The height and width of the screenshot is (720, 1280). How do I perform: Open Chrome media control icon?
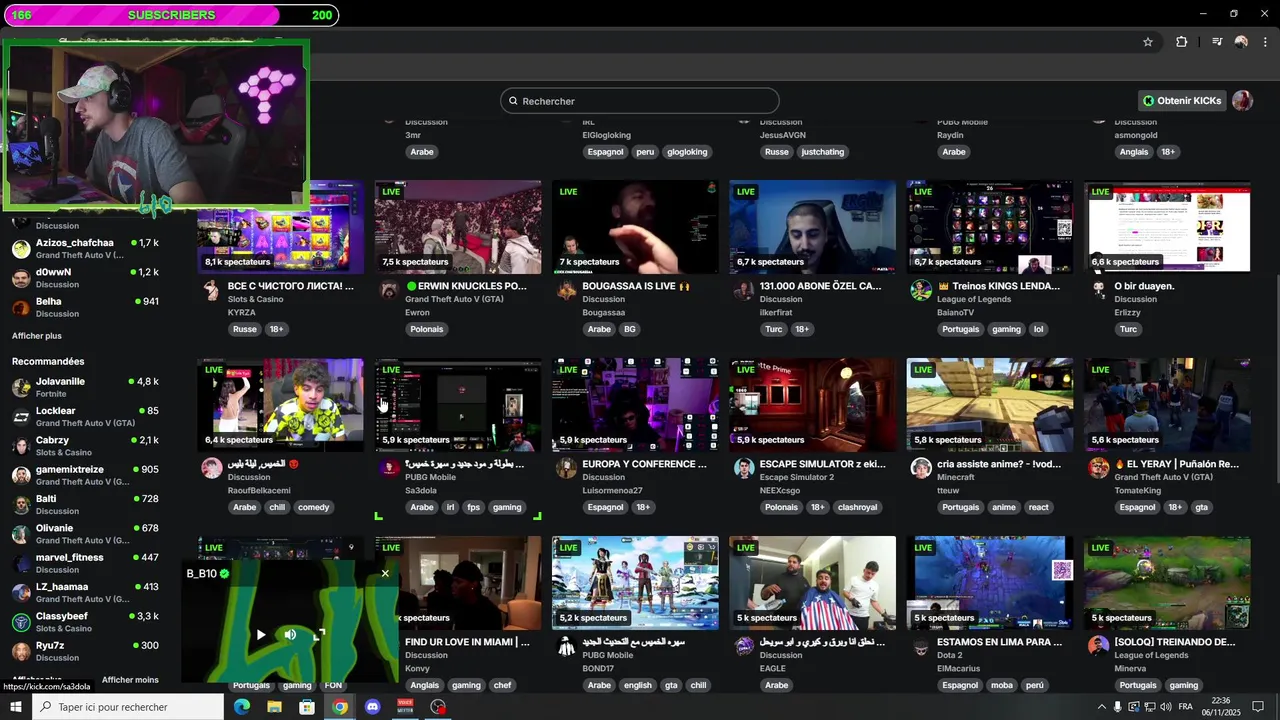click(1217, 42)
